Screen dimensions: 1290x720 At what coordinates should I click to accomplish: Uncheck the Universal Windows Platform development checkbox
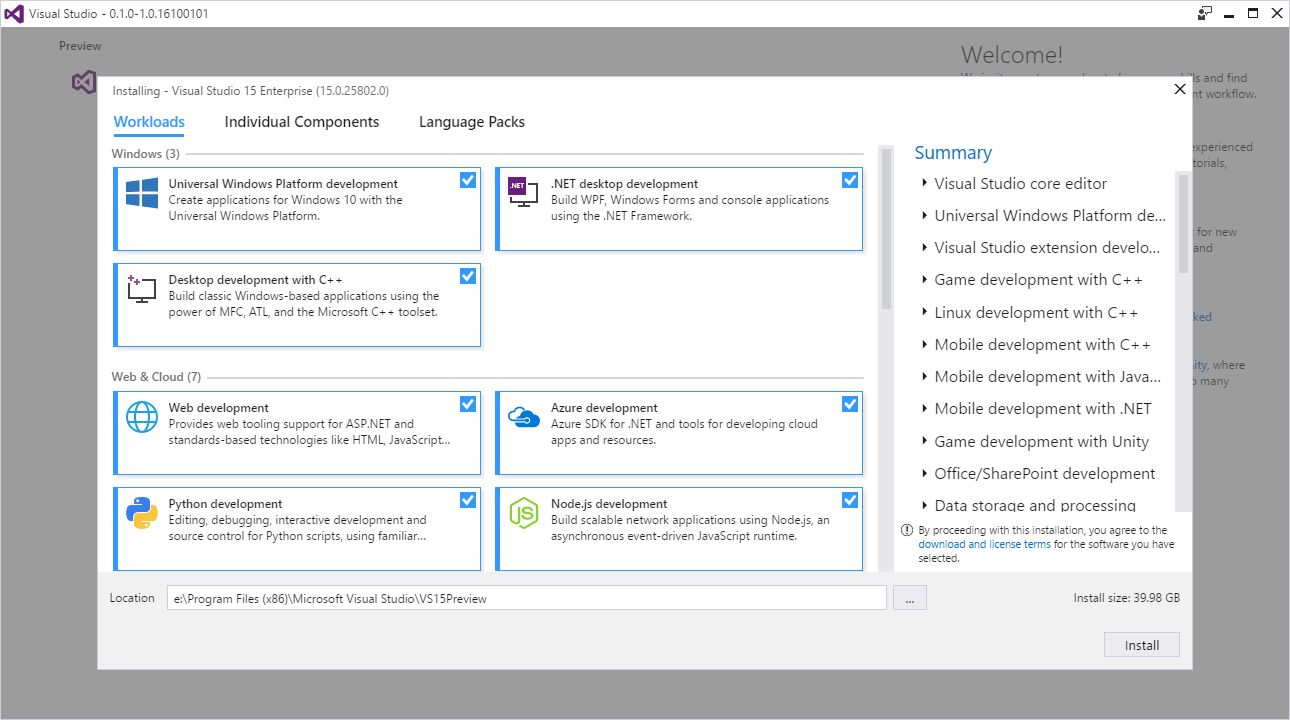[468, 180]
